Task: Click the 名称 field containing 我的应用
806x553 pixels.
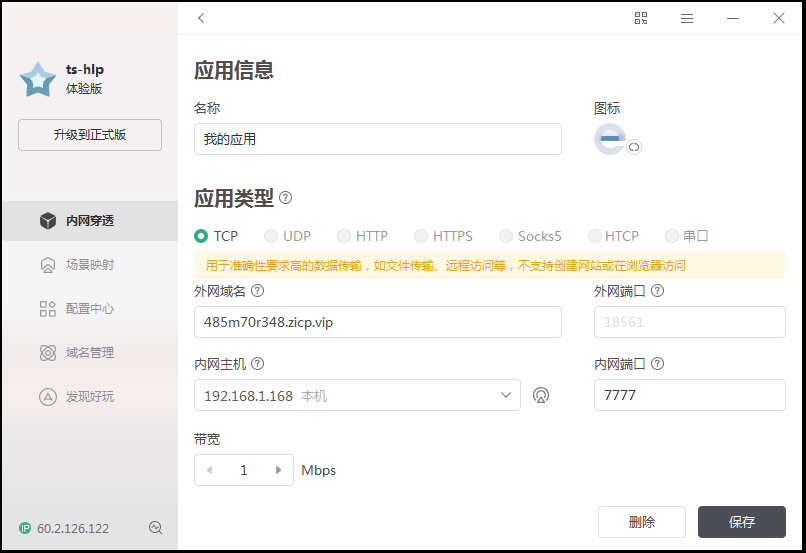Action: 378,139
